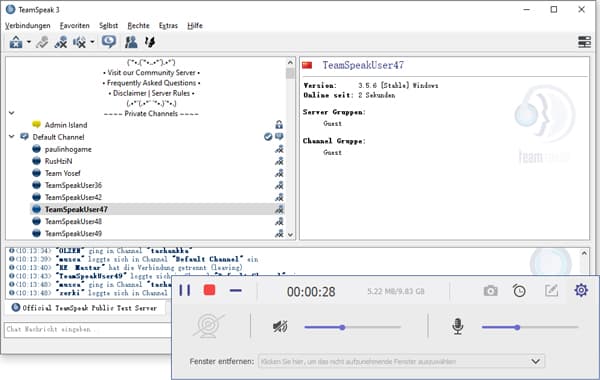Open the Selbst menu
This screenshot has width=600, height=380.
coord(108,26)
